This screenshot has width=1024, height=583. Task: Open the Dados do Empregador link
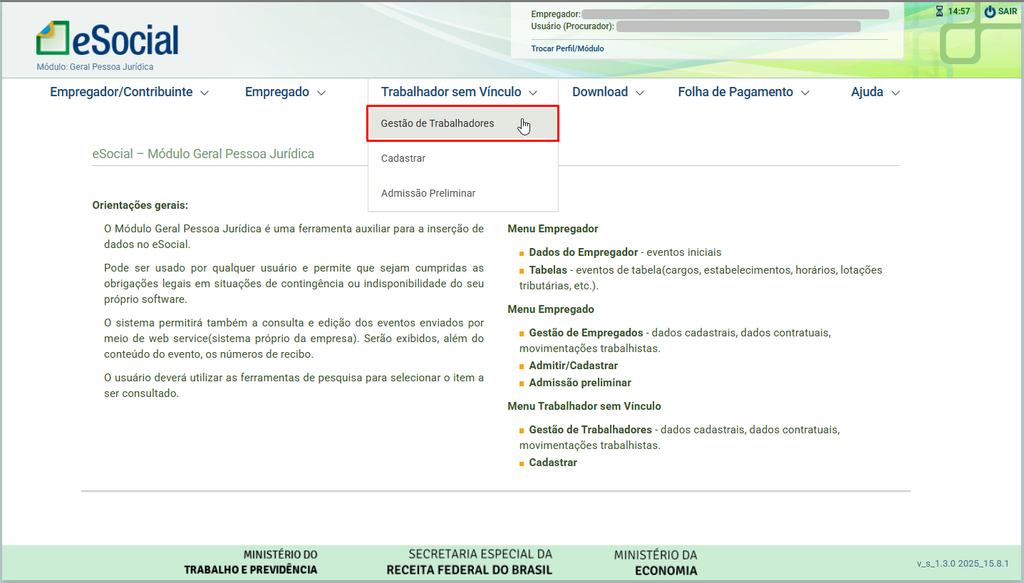point(583,252)
